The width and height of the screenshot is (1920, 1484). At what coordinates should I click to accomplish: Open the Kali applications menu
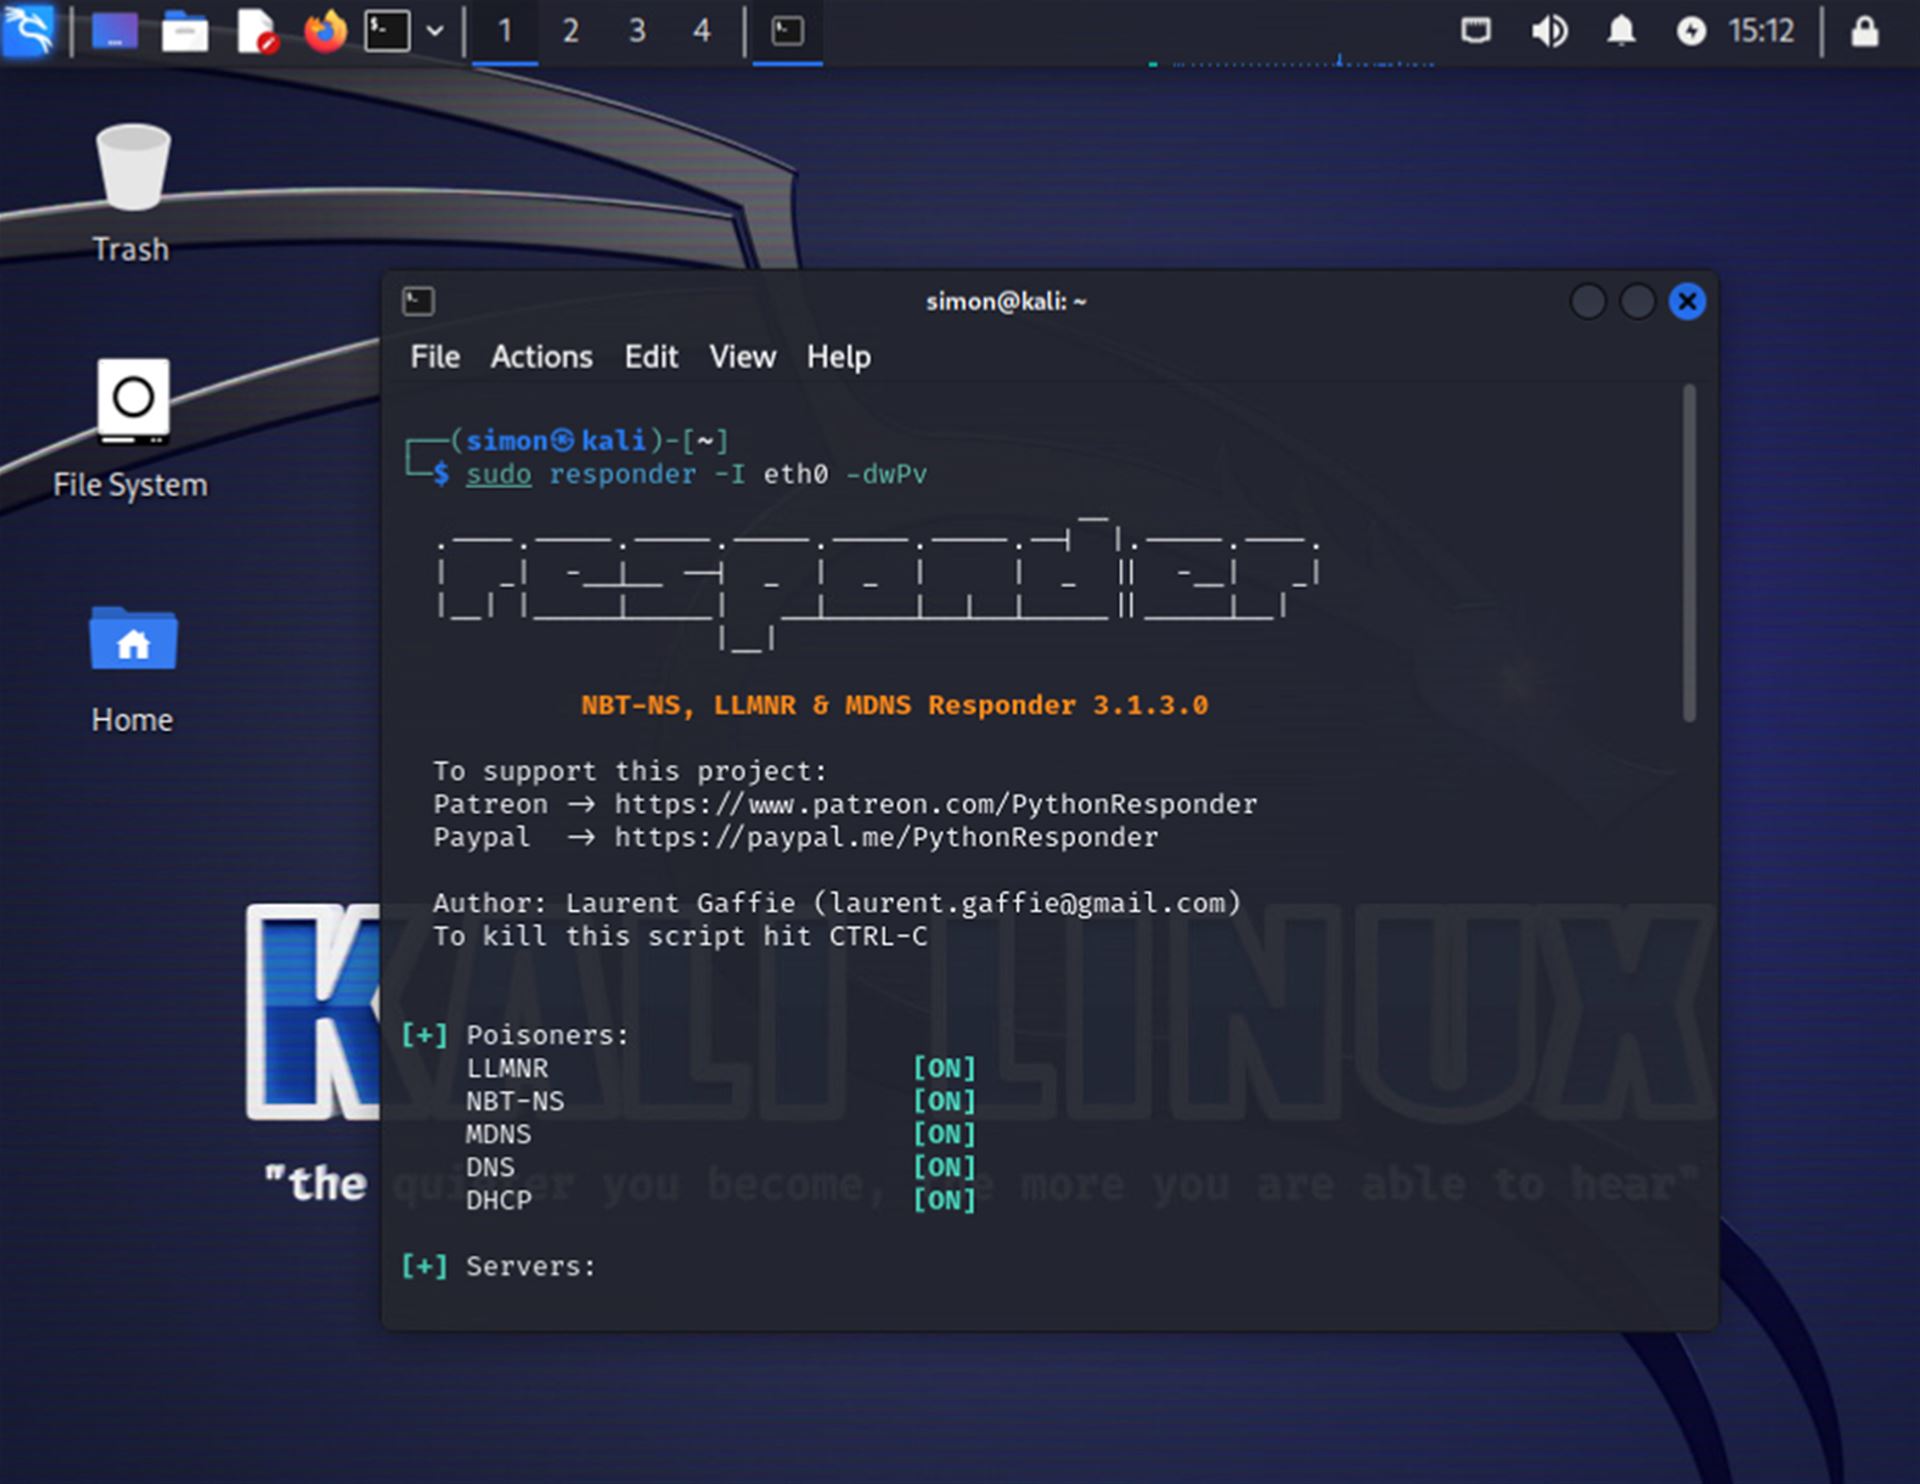pyautogui.click(x=28, y=31)
